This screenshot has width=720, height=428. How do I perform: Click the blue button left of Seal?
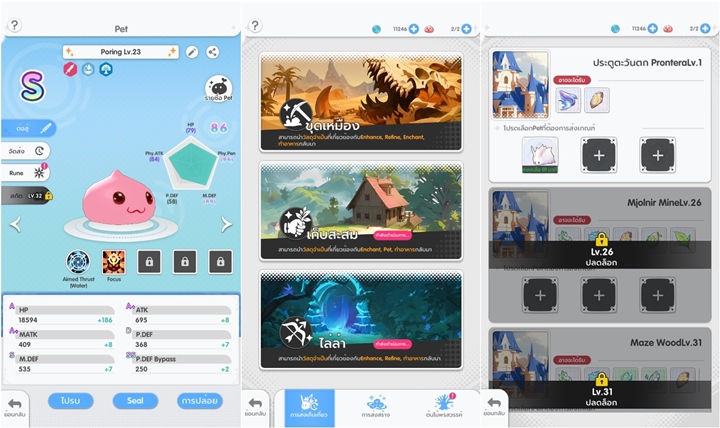point(71,400)
